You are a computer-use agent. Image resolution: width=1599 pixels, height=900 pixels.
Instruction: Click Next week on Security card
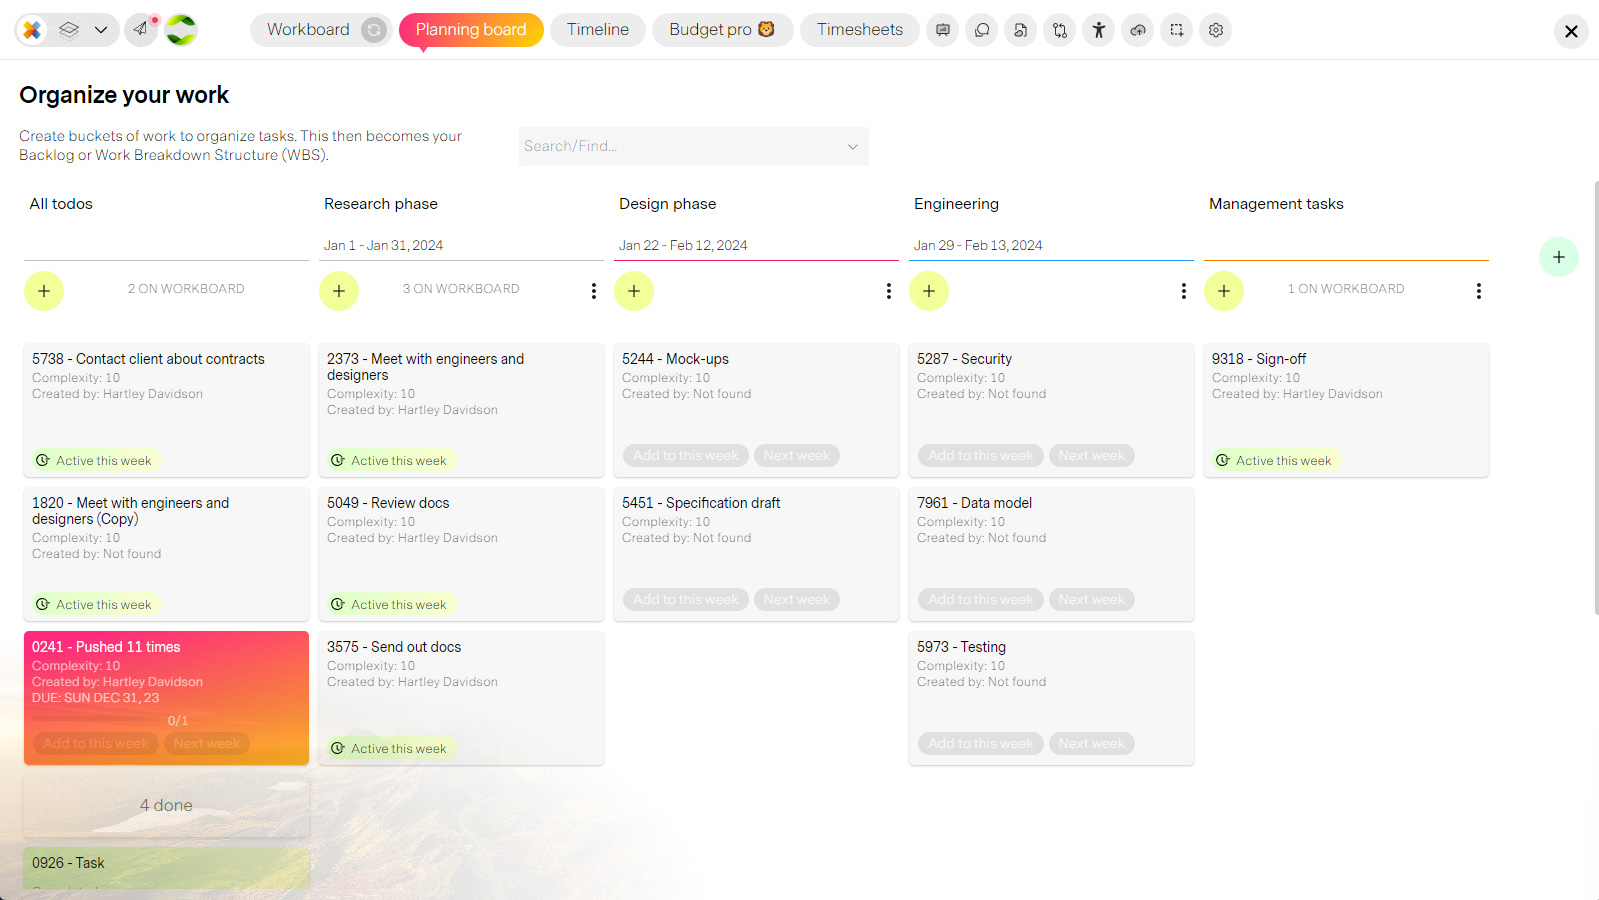point(1092,455)
